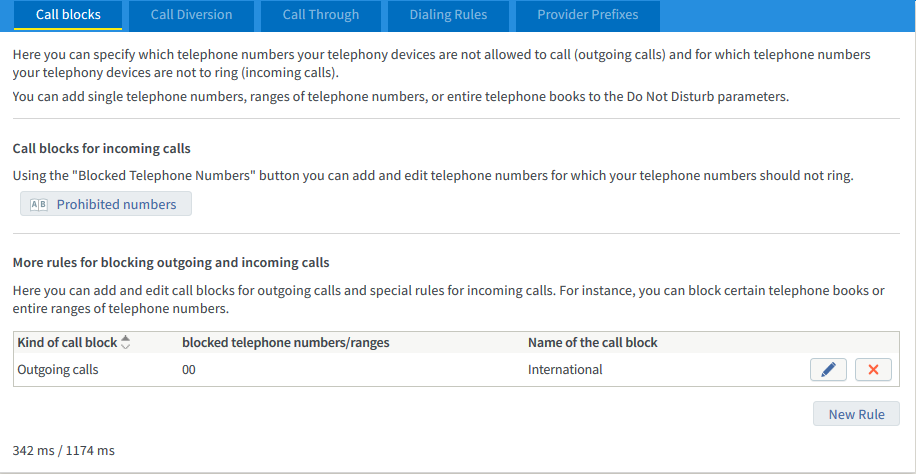
Task: Select the 'International' name cell
Action: [x=565, y=370]
